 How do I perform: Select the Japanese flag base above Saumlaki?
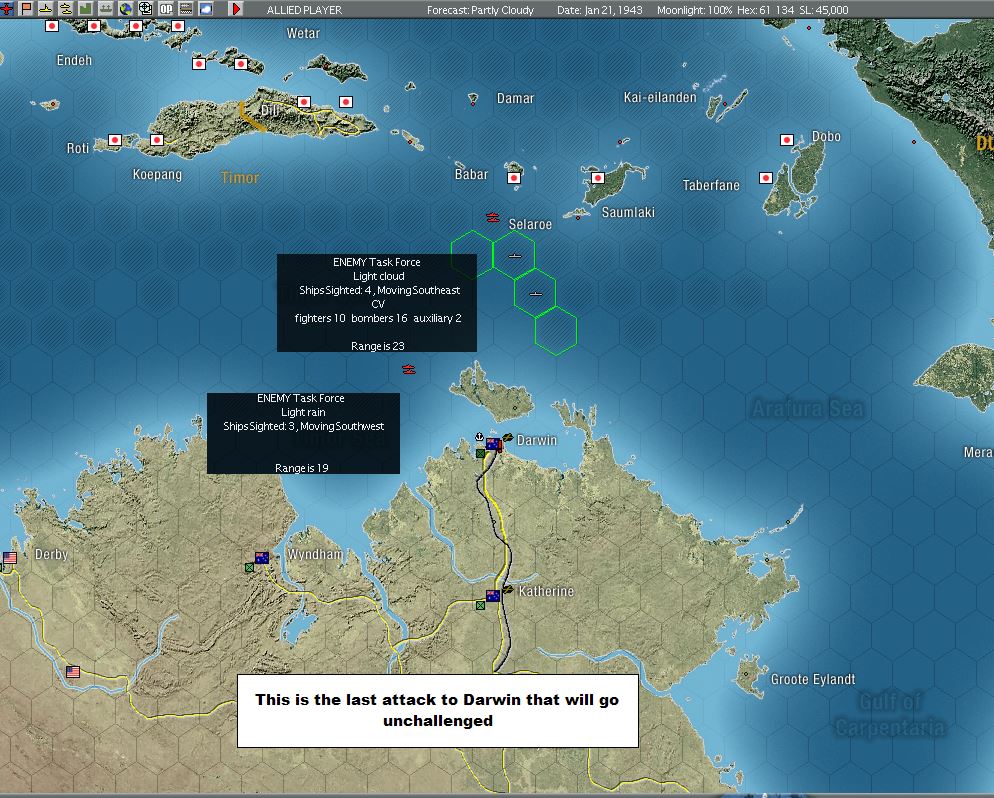pyautogui.click(x=598, y=178)
